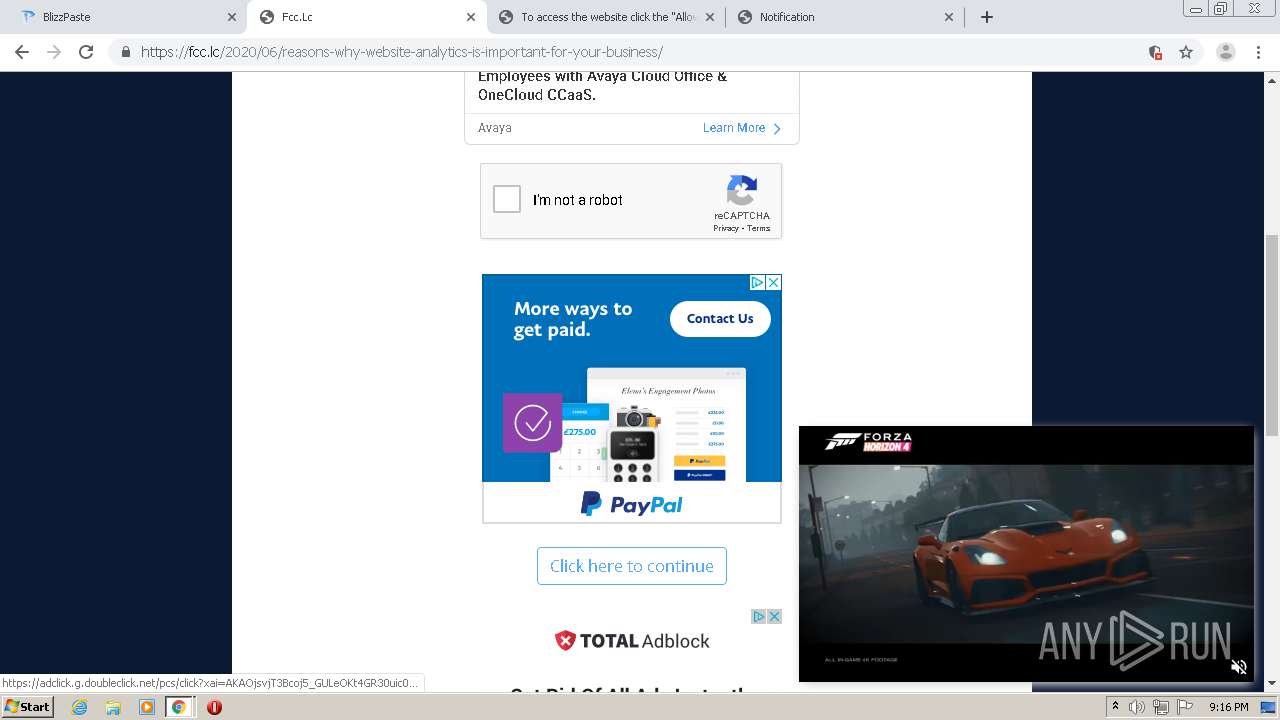Open the Chrome profile avatar
1280x720 pixels.
(x=1226, y=52)
